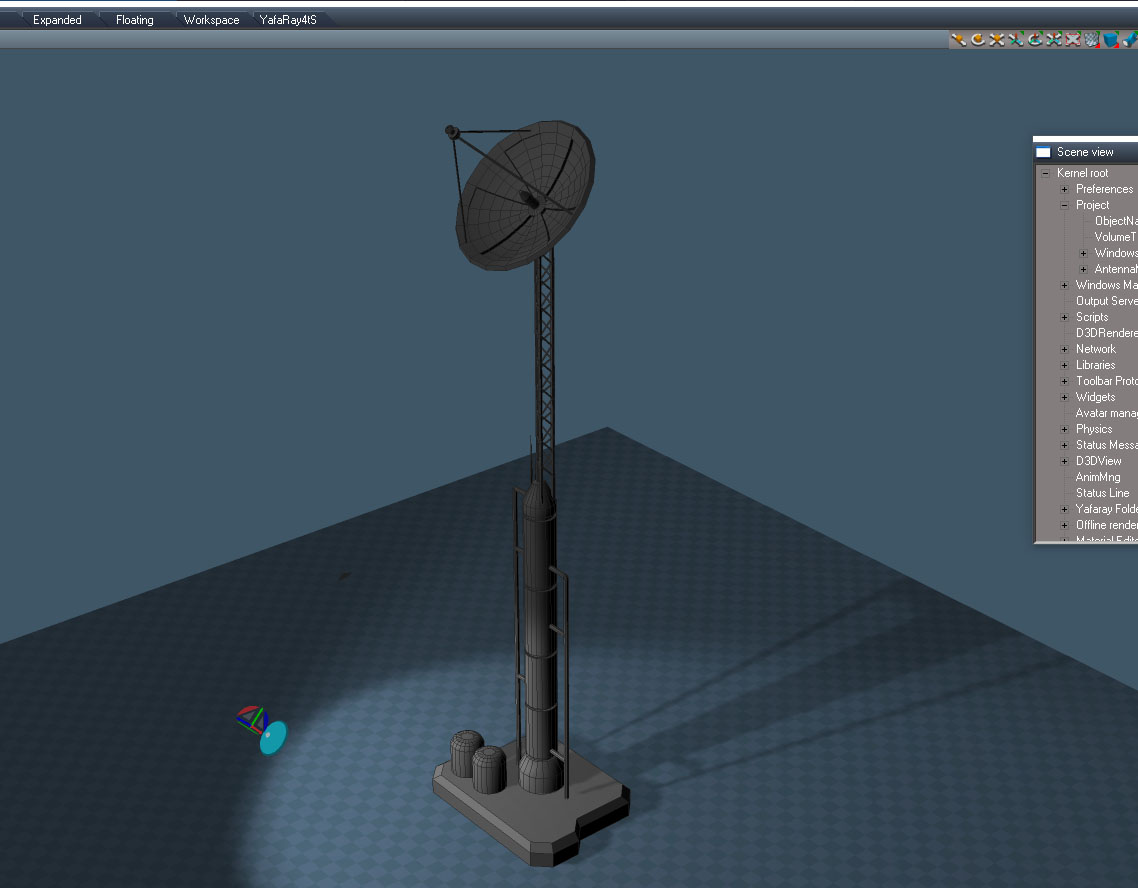Select the Widgets tree label
The height and width of the screenshot is (888, 1138).
coord(1095,396)
